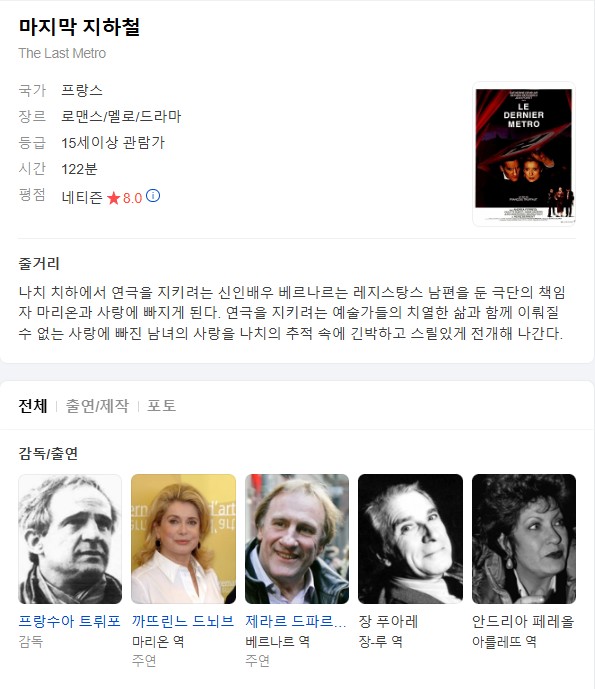This screenshot has height=689, width=595.
Task: Open the Le Dernier Metro poster
Action: (524, 154)
